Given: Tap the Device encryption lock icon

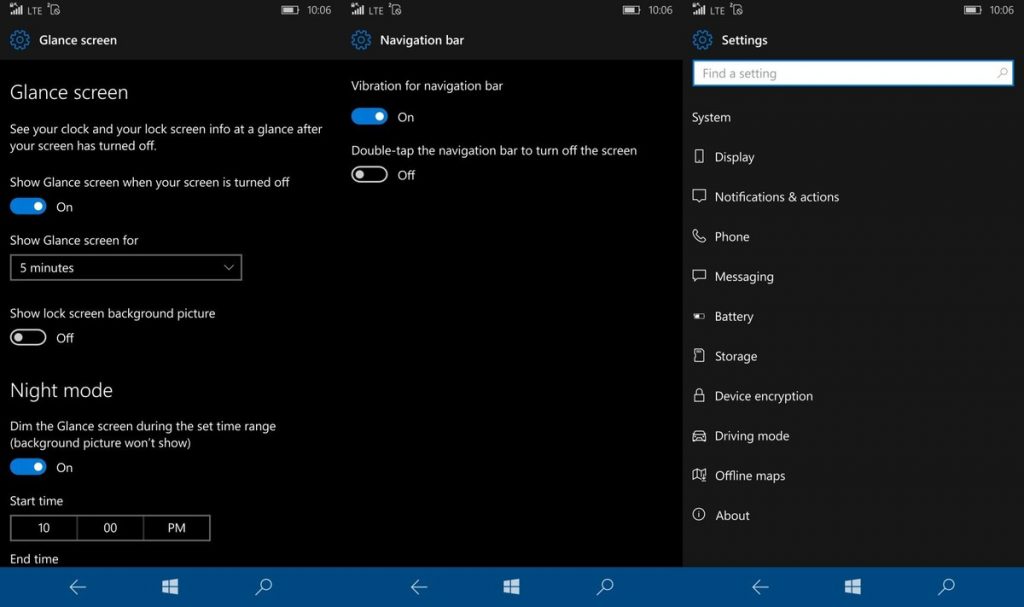Looking at the screenshot, I should 699,395.
